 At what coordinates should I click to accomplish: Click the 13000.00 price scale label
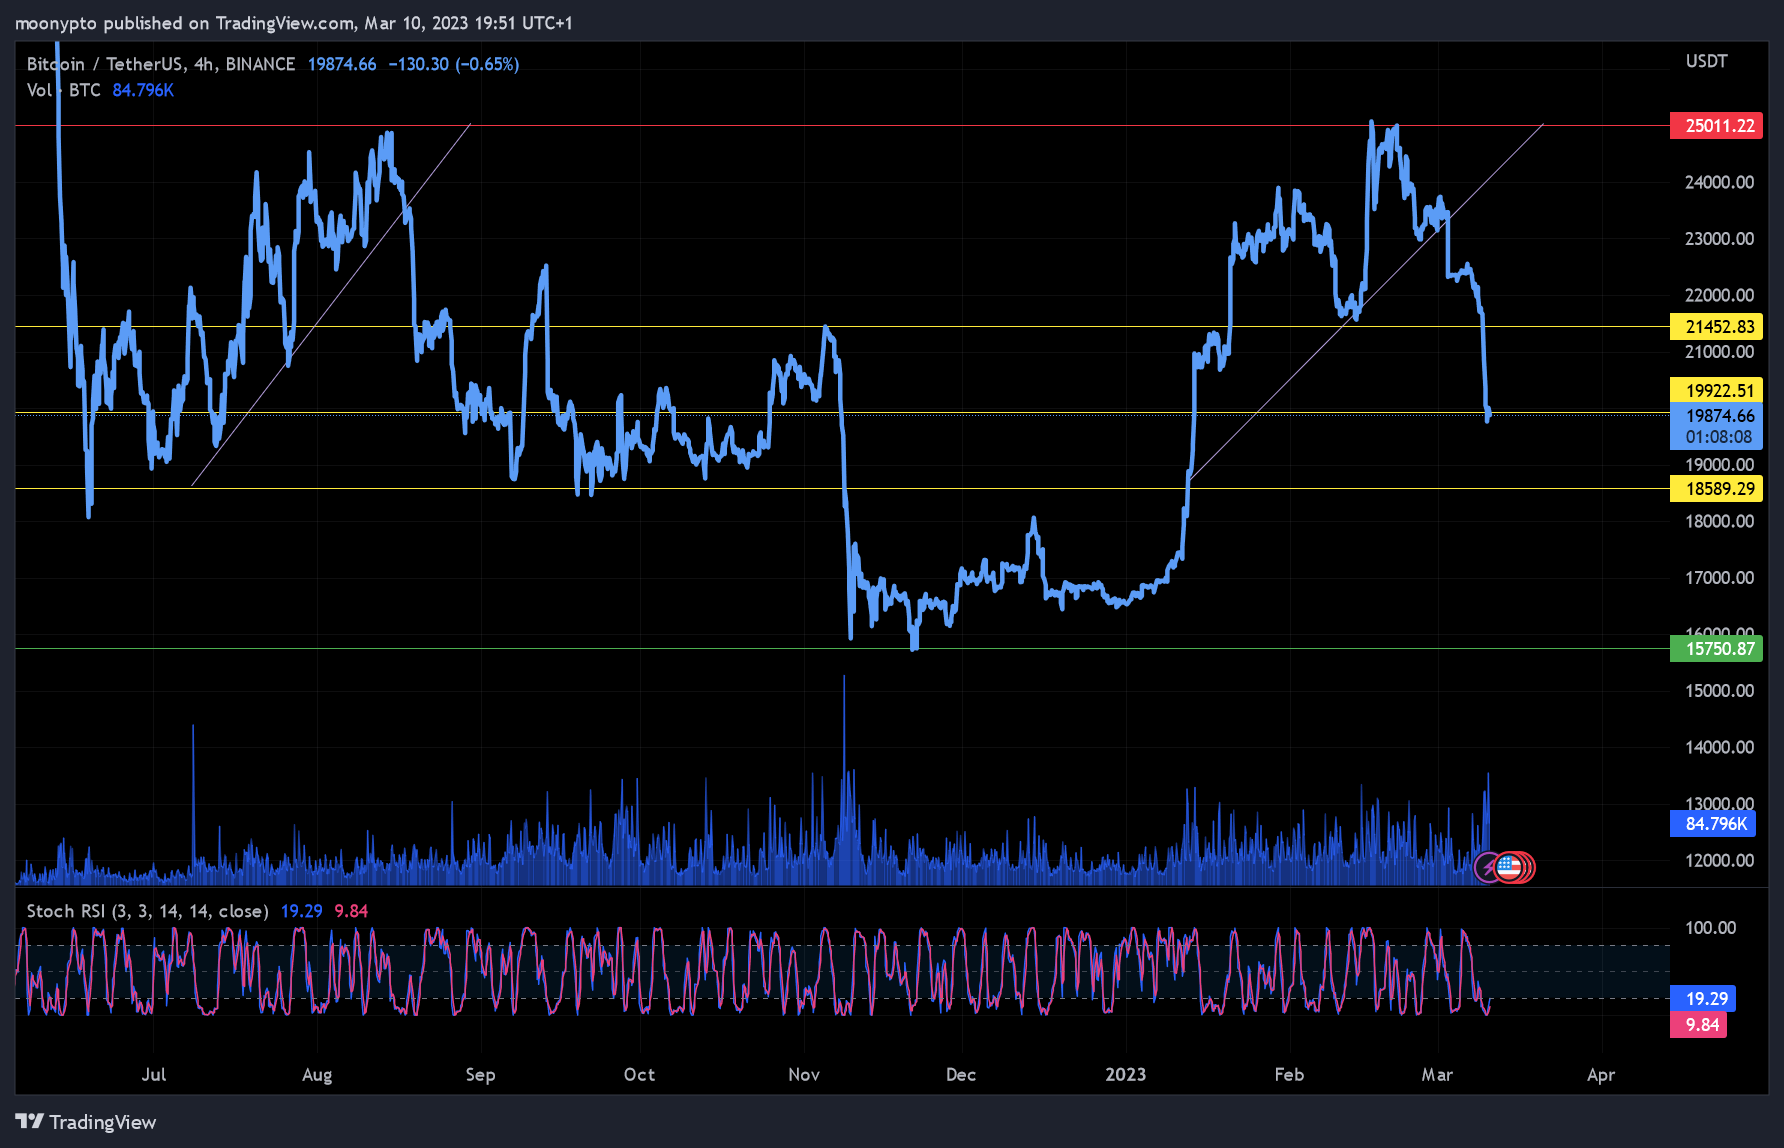tap(1720, 803)
